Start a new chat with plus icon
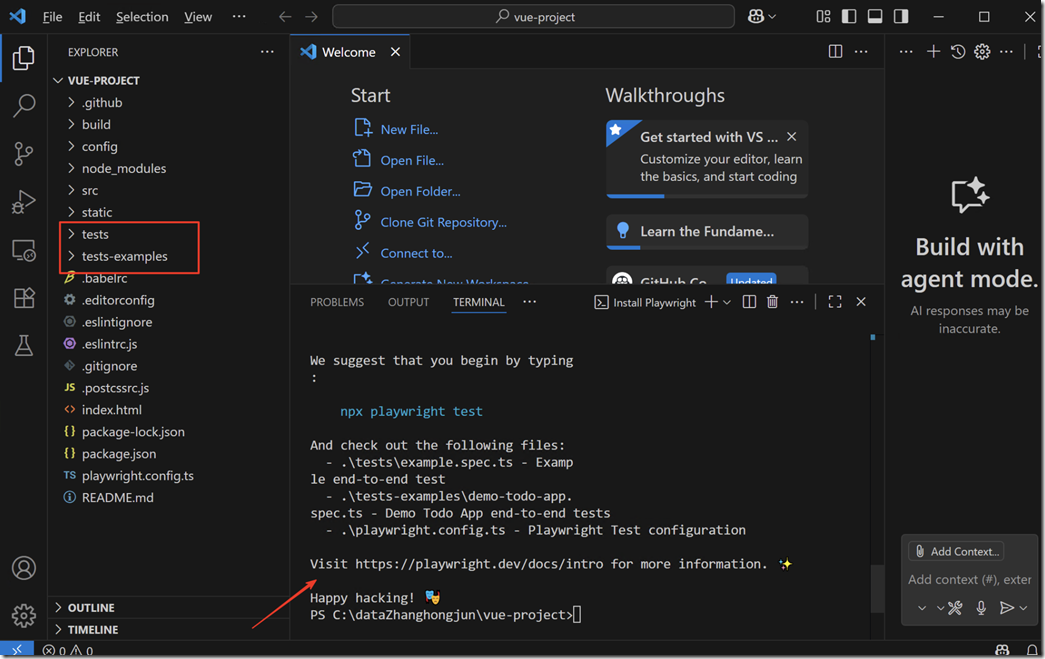 (x=933, y=51)
